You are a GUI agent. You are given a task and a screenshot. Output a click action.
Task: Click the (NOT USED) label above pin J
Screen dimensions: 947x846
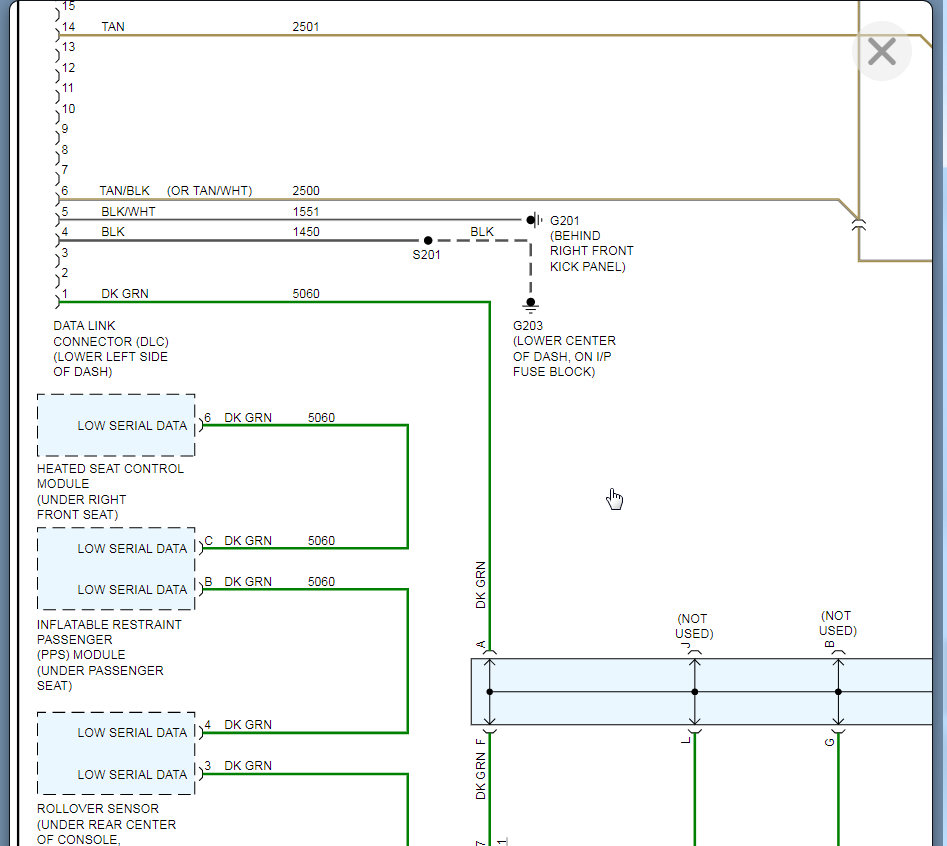(694, 626)
